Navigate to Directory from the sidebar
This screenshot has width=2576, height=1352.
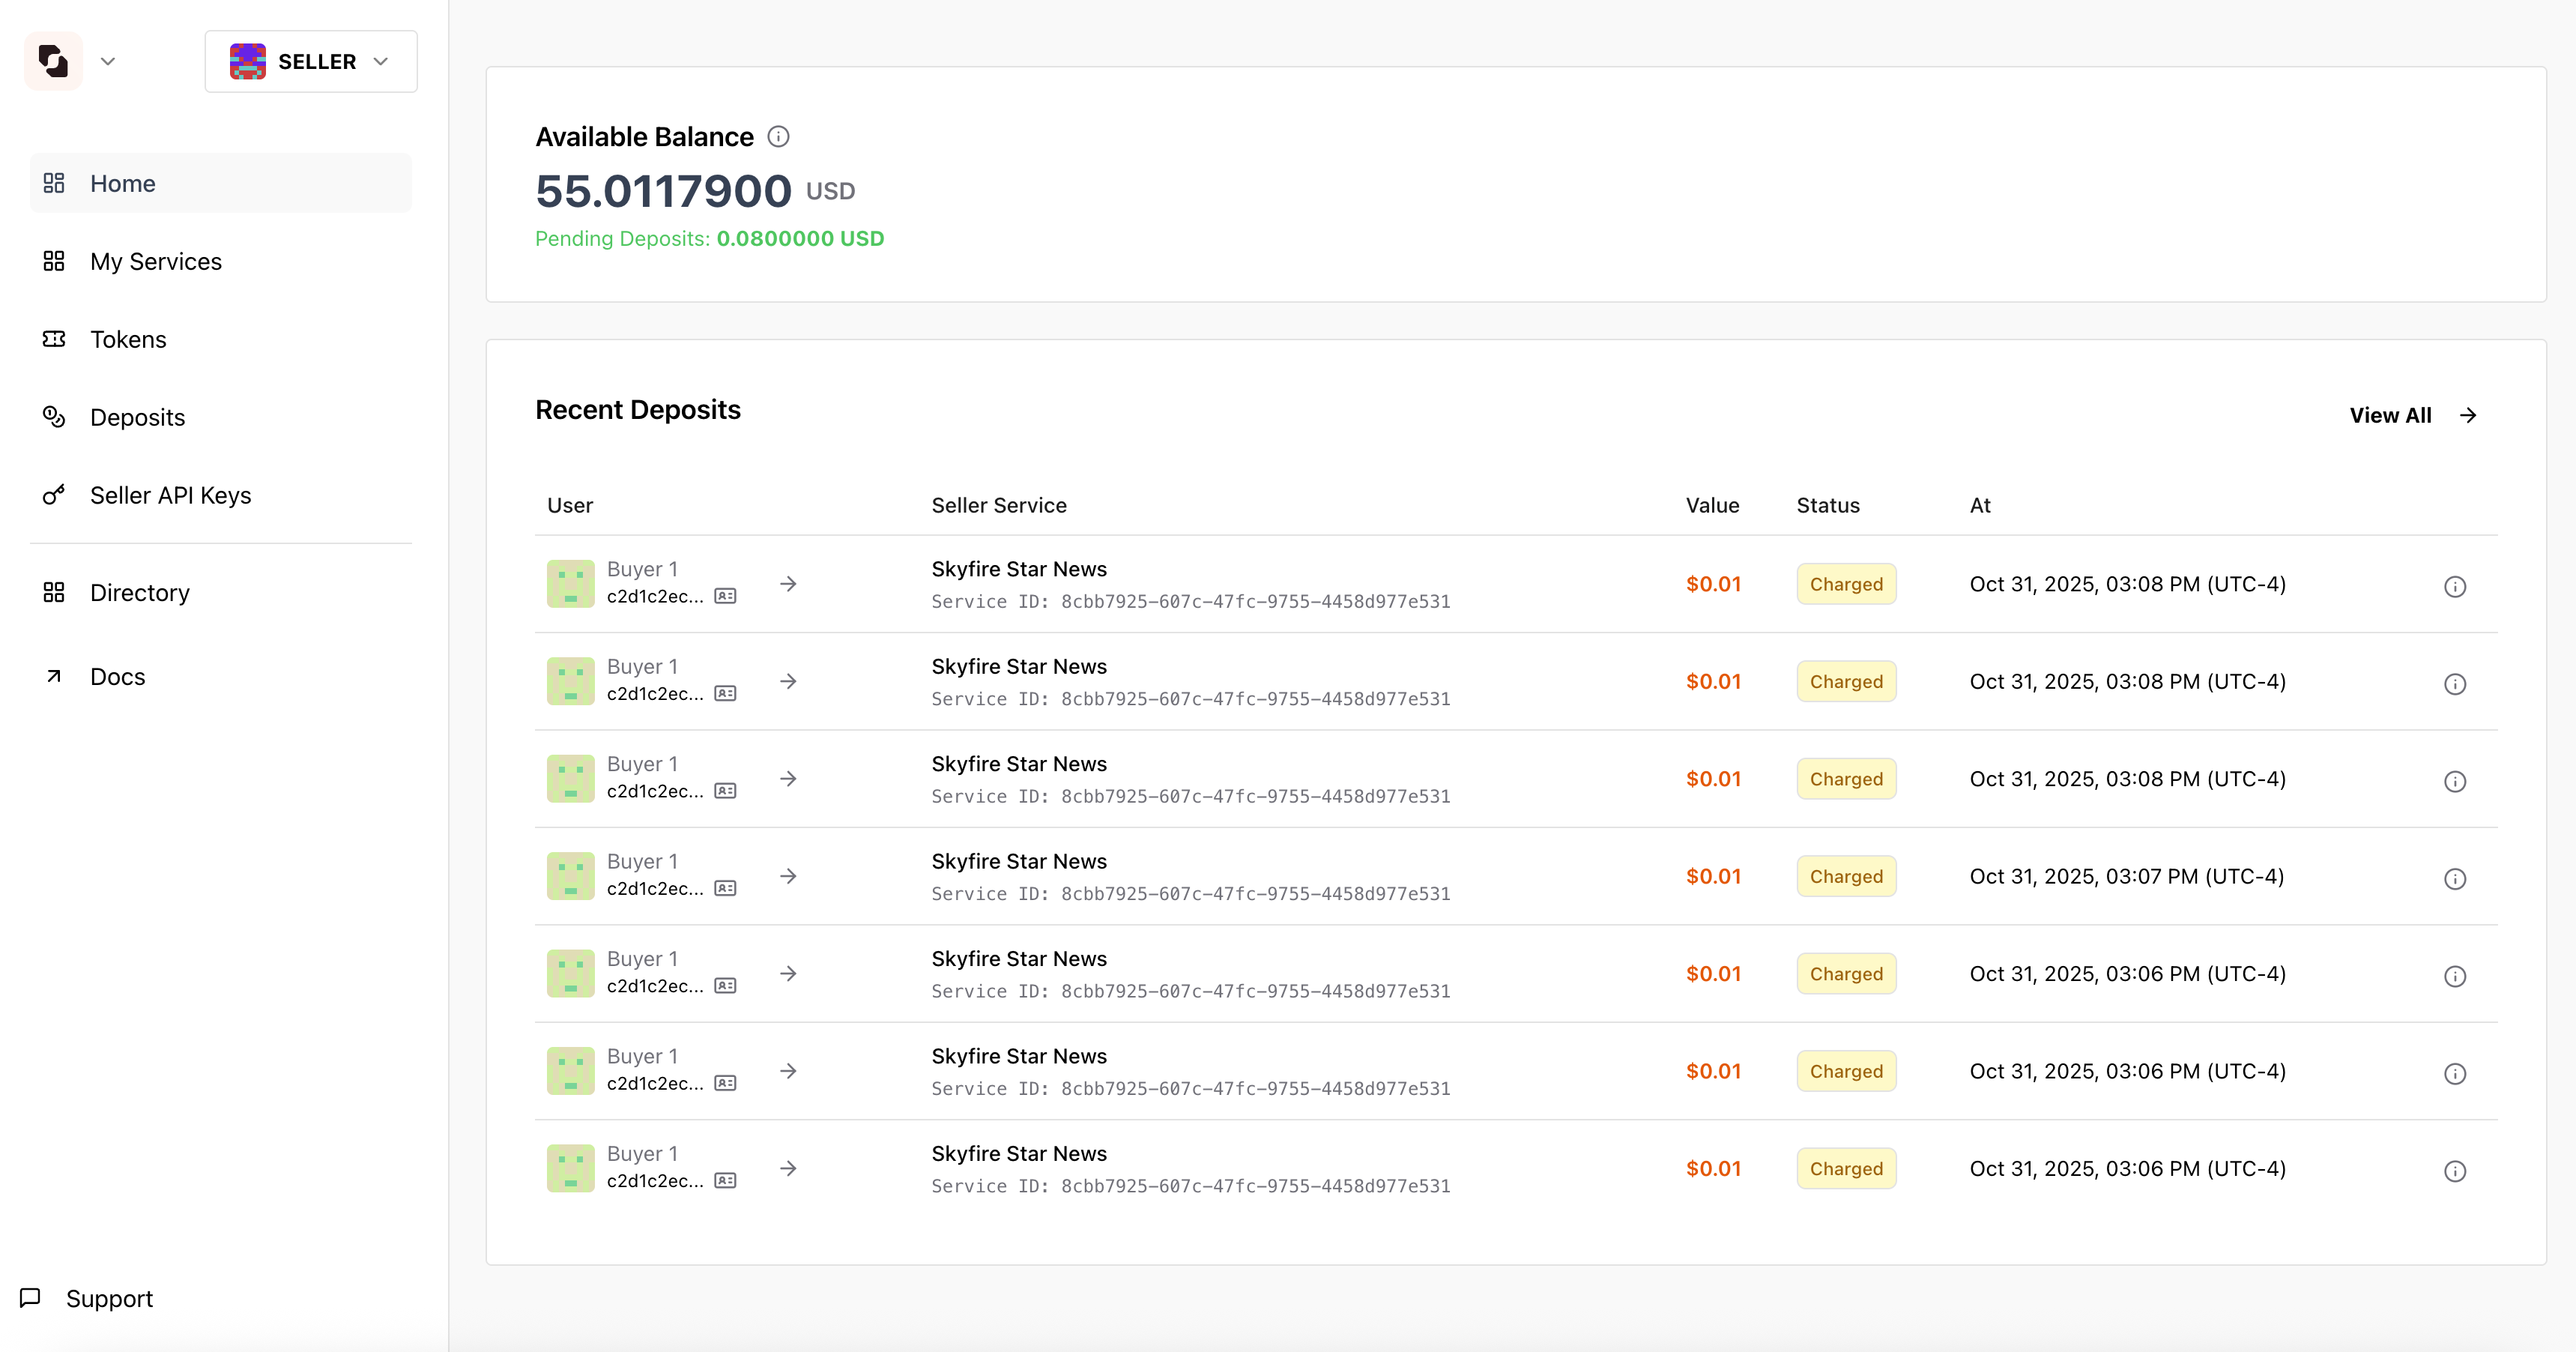[x=139, y=592]
